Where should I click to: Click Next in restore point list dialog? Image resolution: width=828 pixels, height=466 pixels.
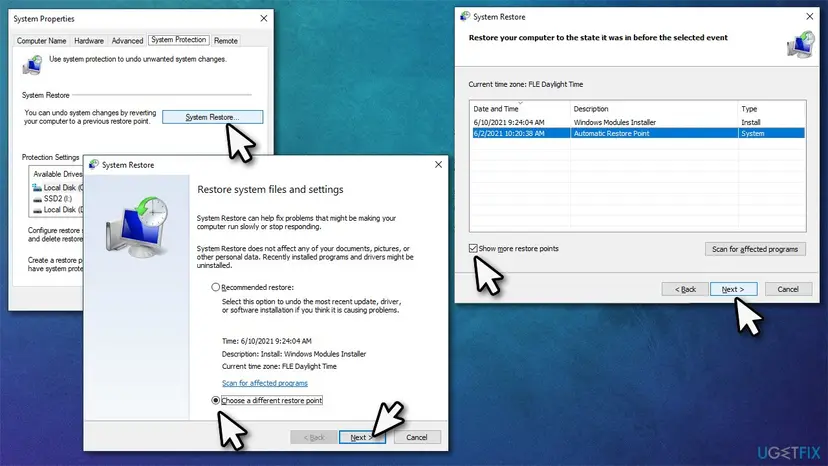coord(733,289)
